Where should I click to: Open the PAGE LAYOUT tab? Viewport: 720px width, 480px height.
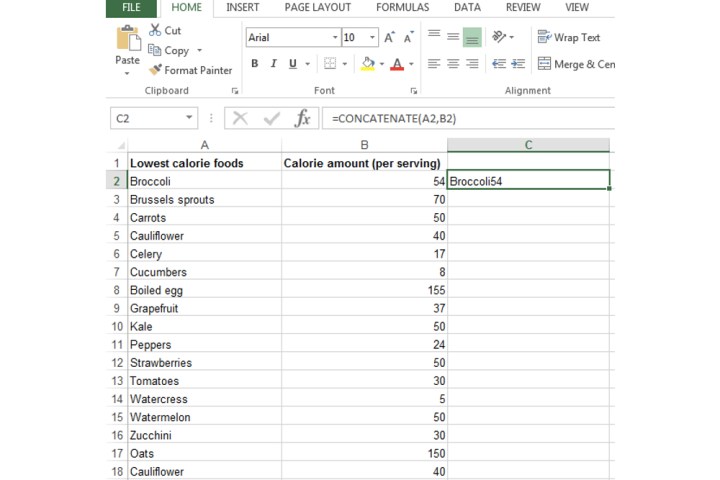coord(317,8)
